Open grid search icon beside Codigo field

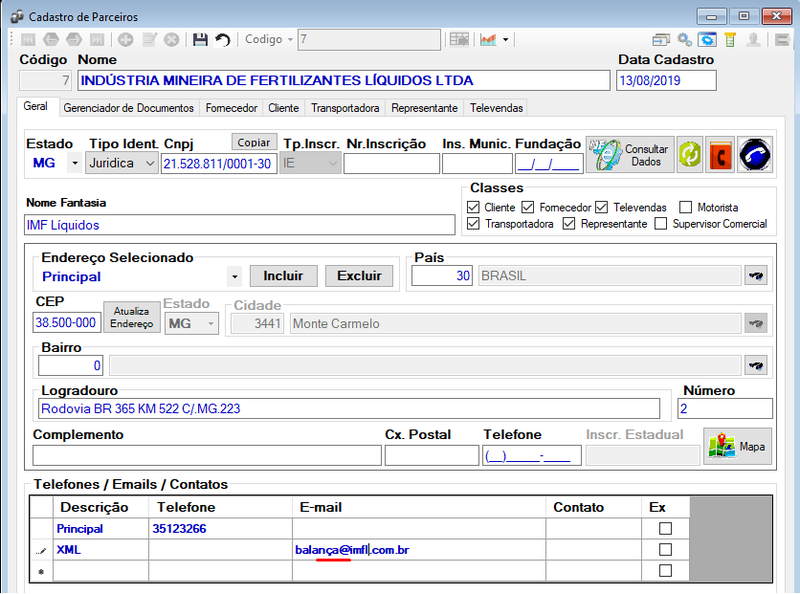[x=459, y=39]
